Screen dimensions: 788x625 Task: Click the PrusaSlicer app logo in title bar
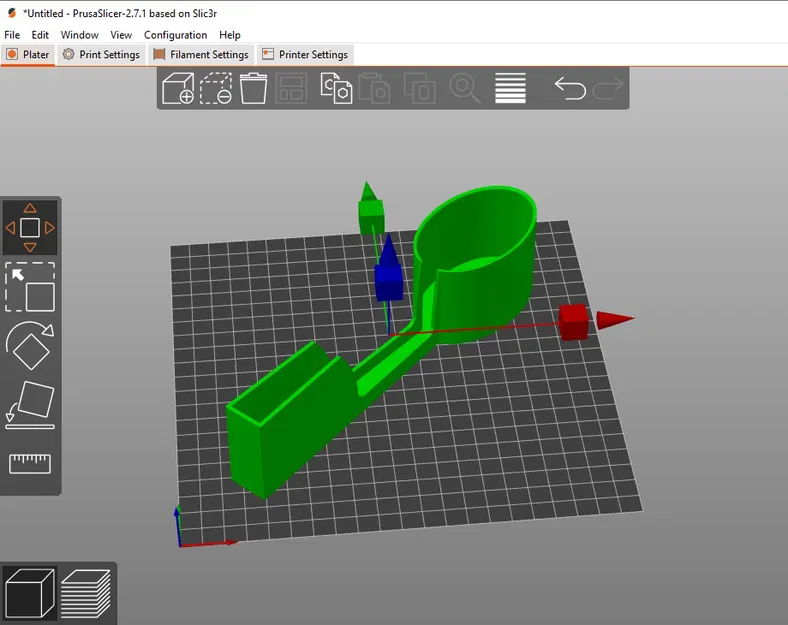tap(12, 13)
